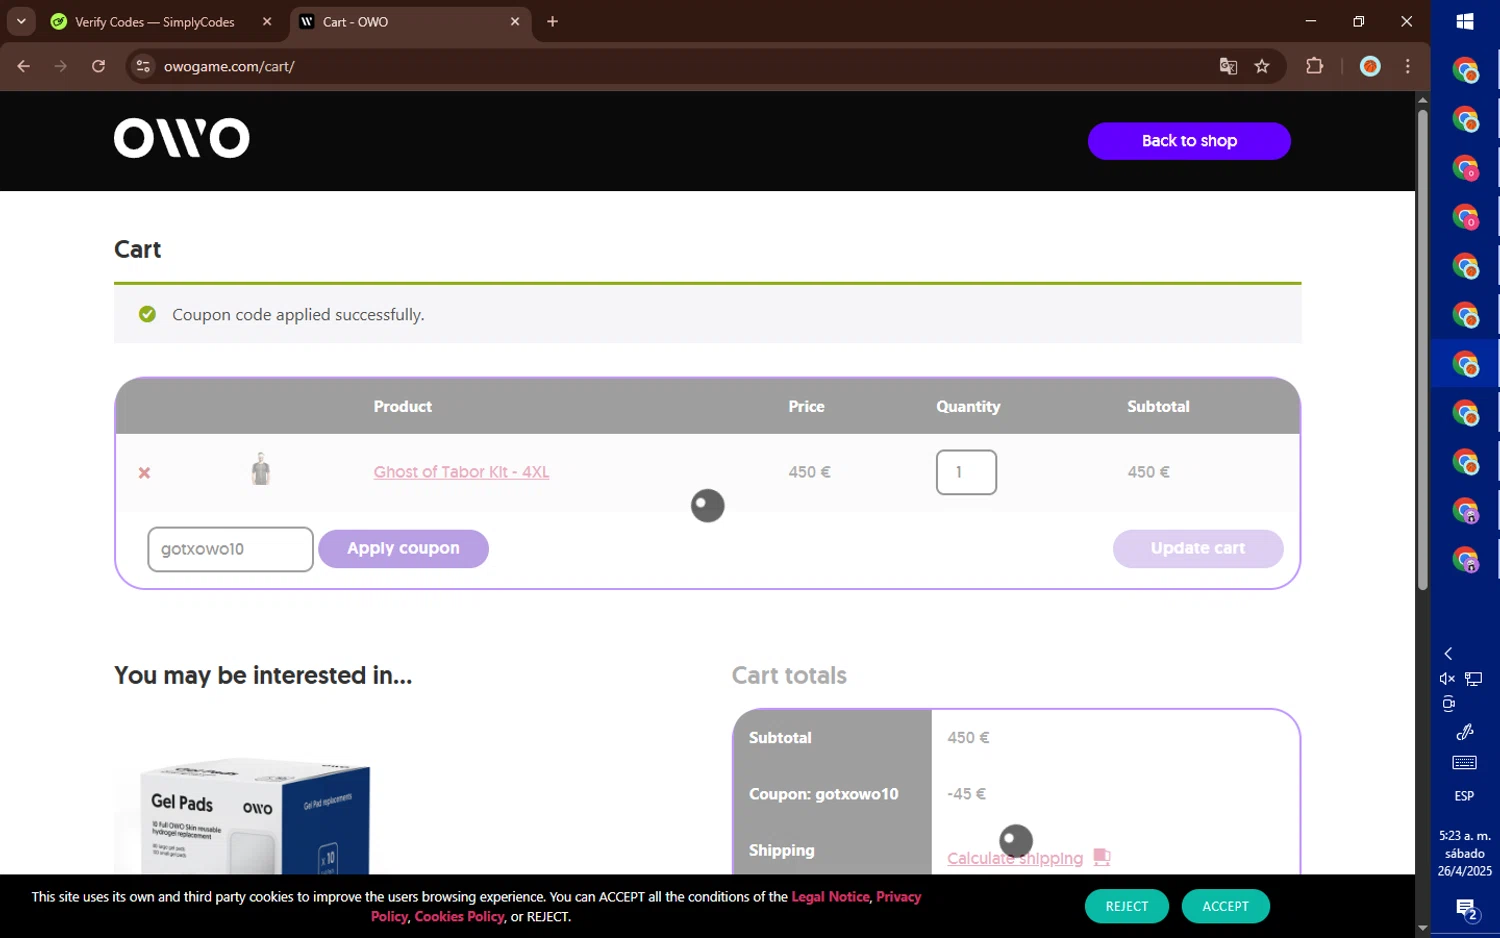Click the Cart totals heading
The image size is (1500, 938).
point(789,676)
